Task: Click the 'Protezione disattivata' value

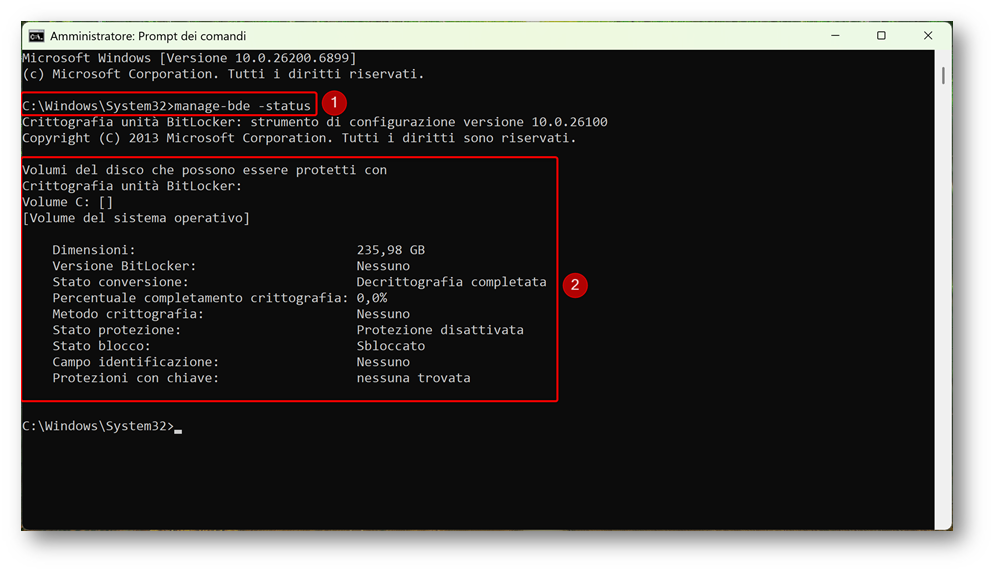Action: click(440, 330)
